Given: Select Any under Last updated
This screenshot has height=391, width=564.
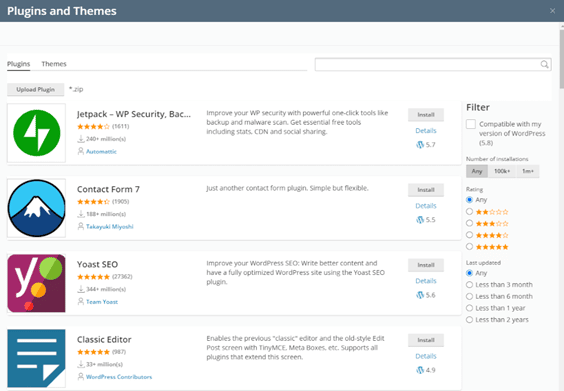Looking at the screenshot, I should tap(469, 273).
